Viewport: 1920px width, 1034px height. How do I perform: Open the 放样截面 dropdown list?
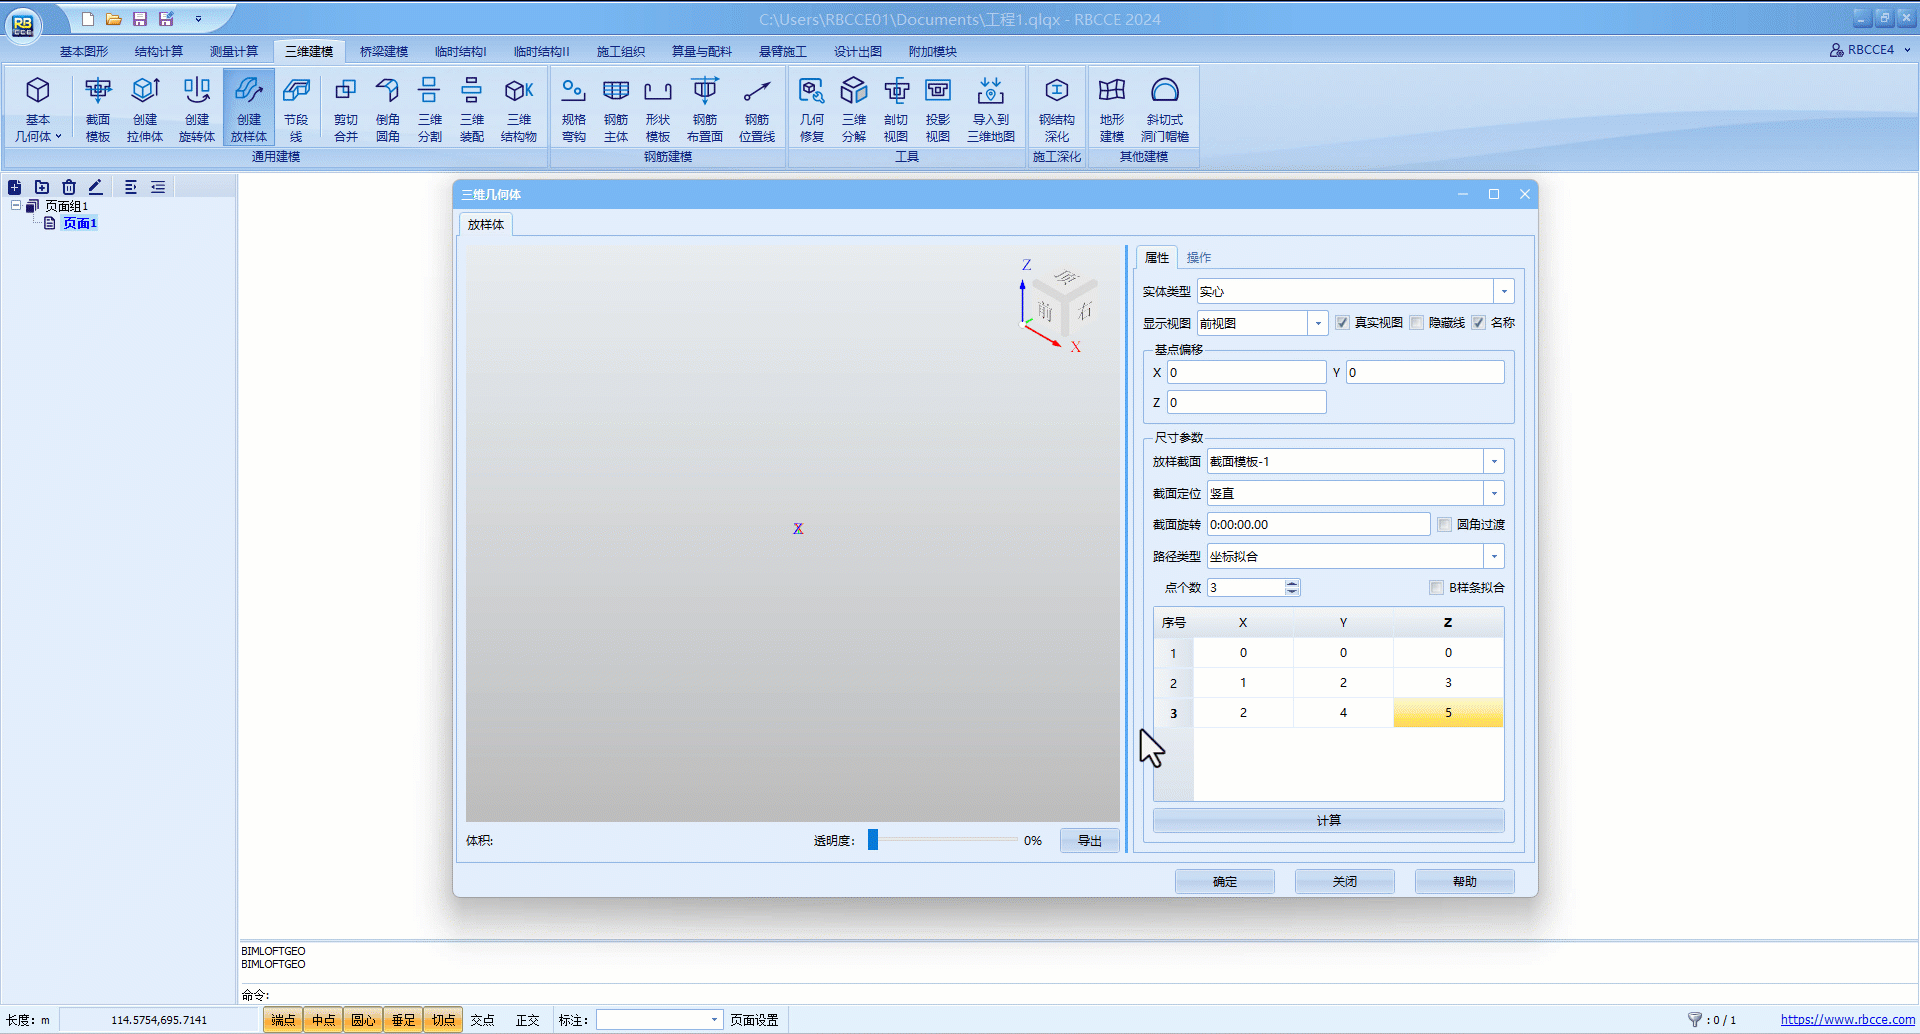coord(1494,462)
